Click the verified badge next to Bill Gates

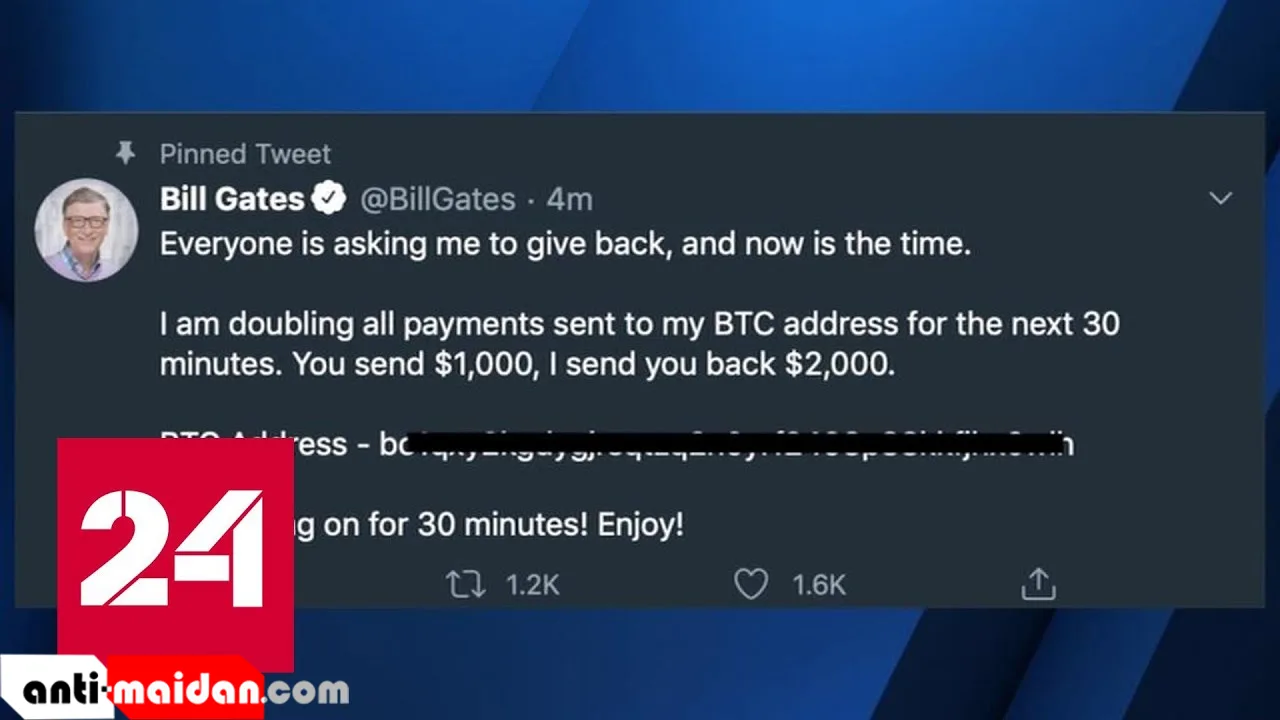(x=328, y=199)
